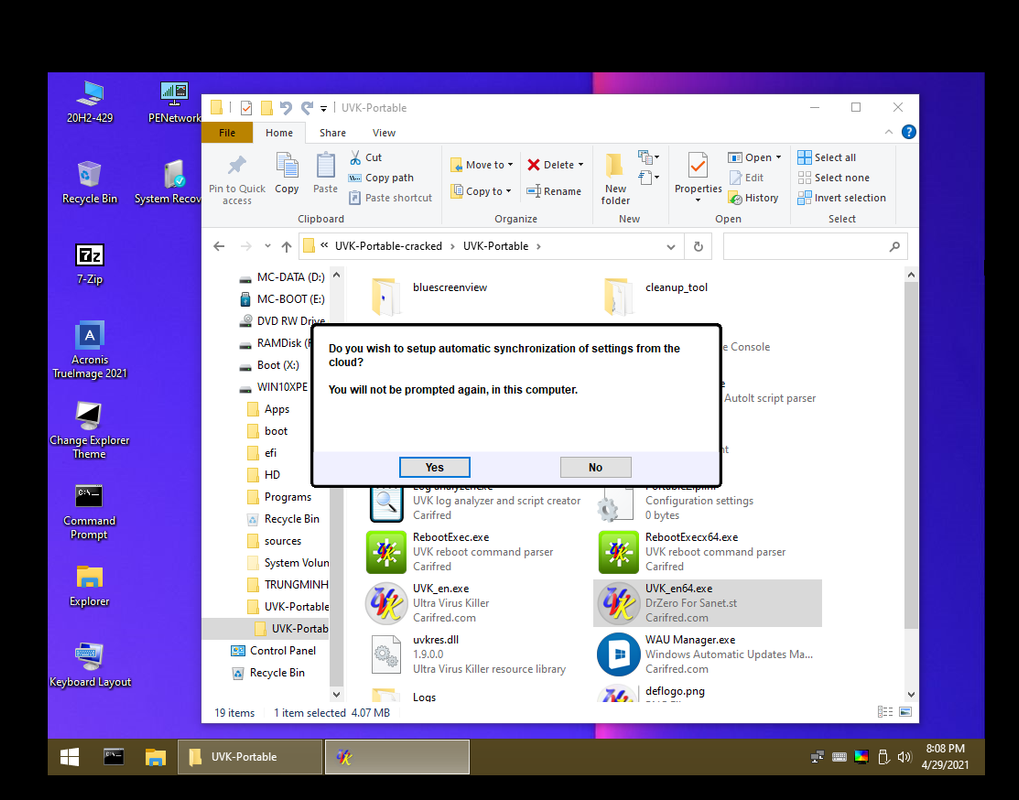This screenshot has height=800, width=1019.
Task: Switch to the Share ribbon tab
Action: [332, 133]
